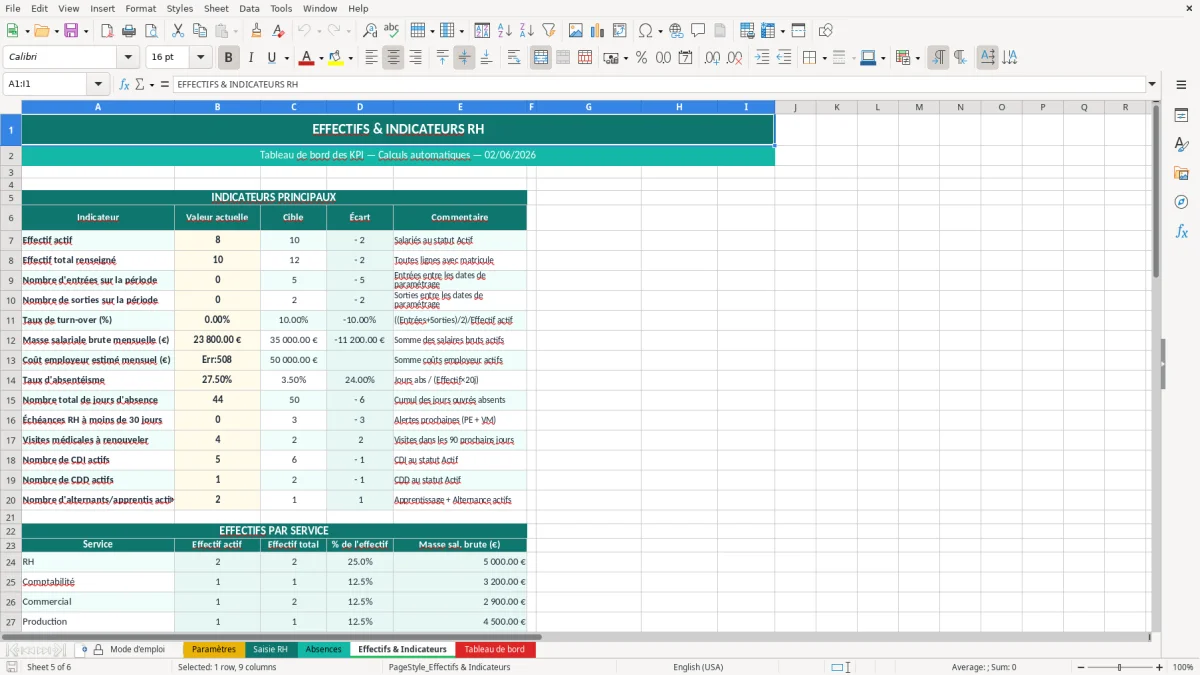Click the Insert Comment icon

pyautogui.click(x=697, y=31)
